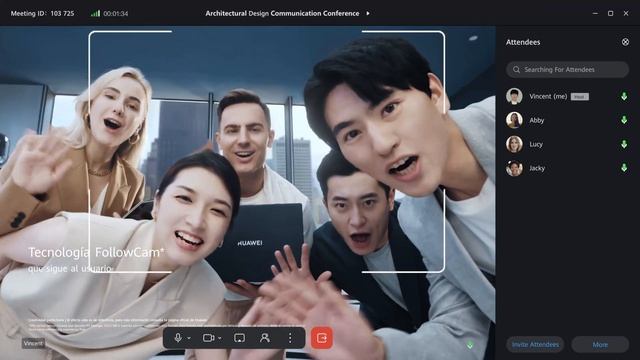Mute the microphone in the meeting toolbar

pos(178,338)
